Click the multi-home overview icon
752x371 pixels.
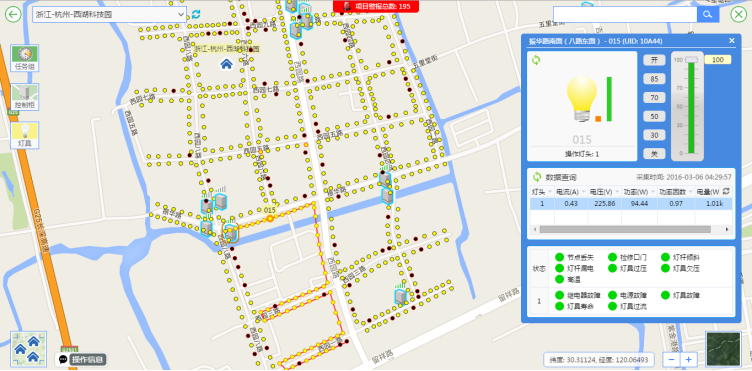click(28, 349)
